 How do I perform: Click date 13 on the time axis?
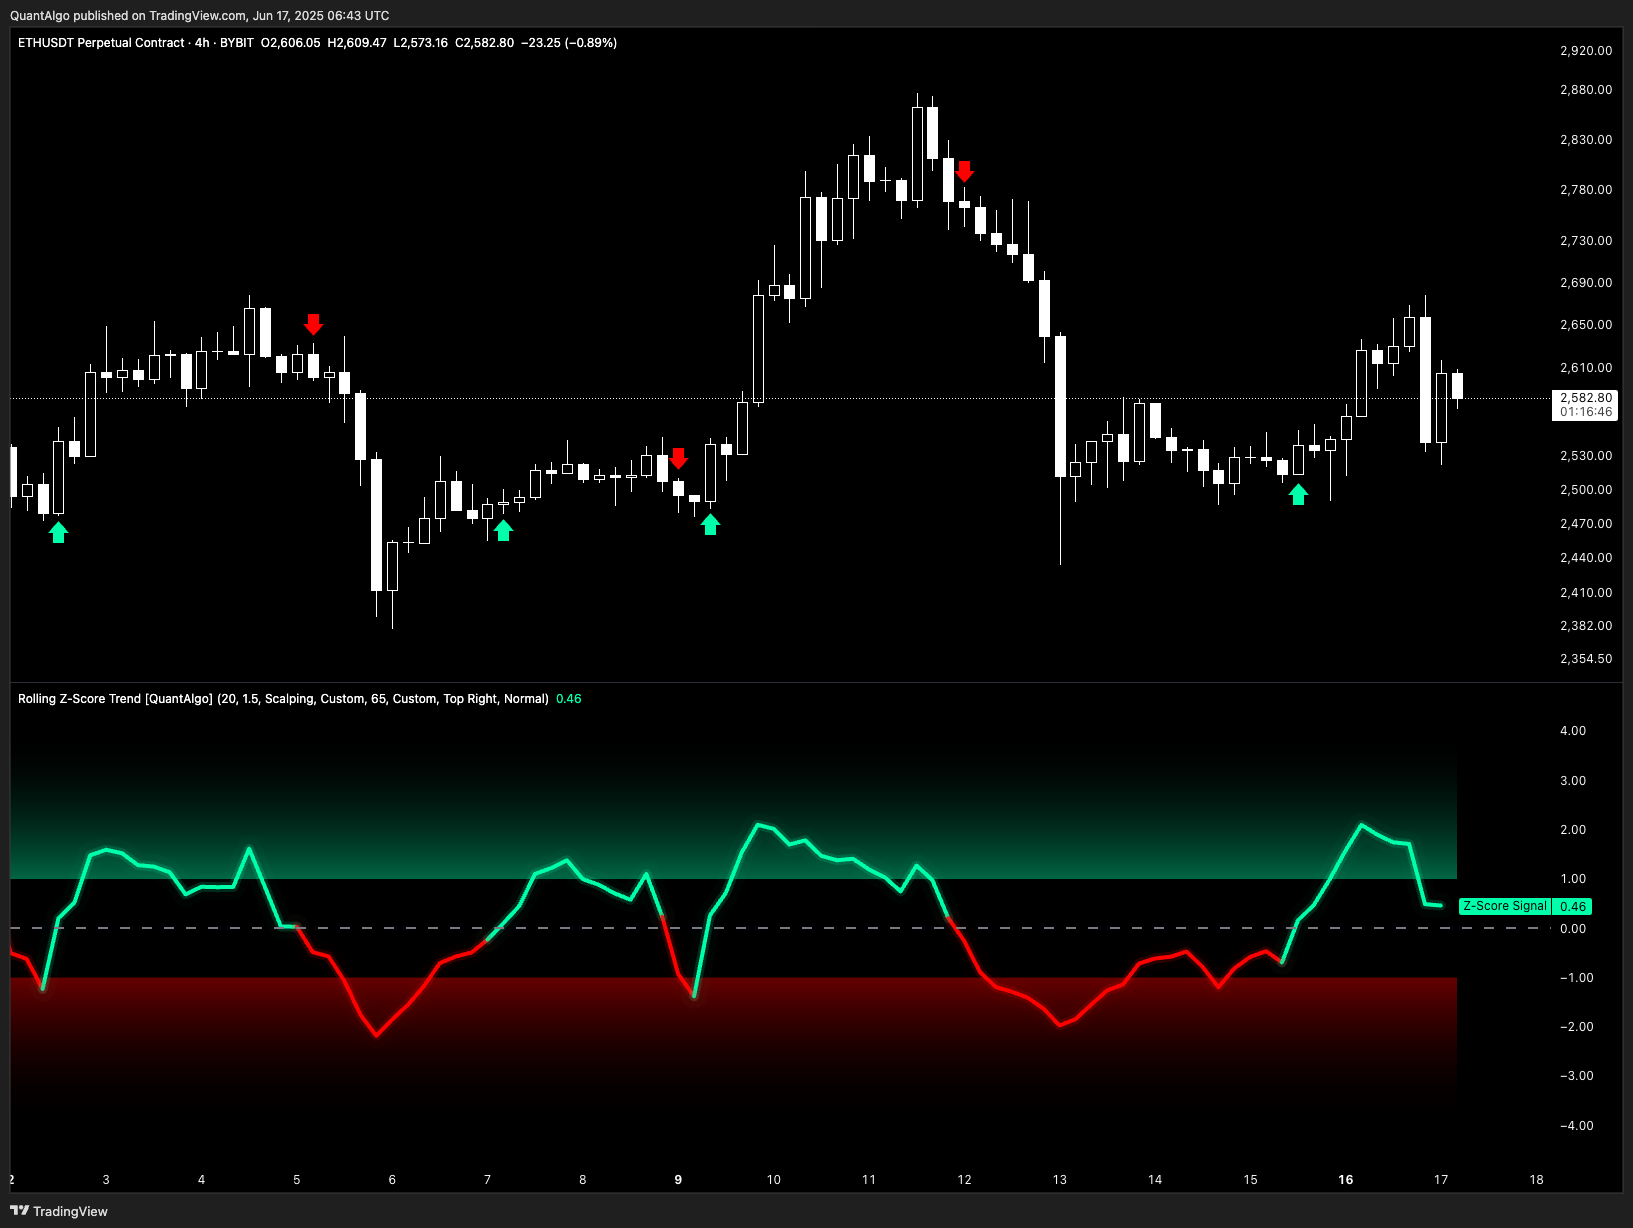(1060, 1179)
